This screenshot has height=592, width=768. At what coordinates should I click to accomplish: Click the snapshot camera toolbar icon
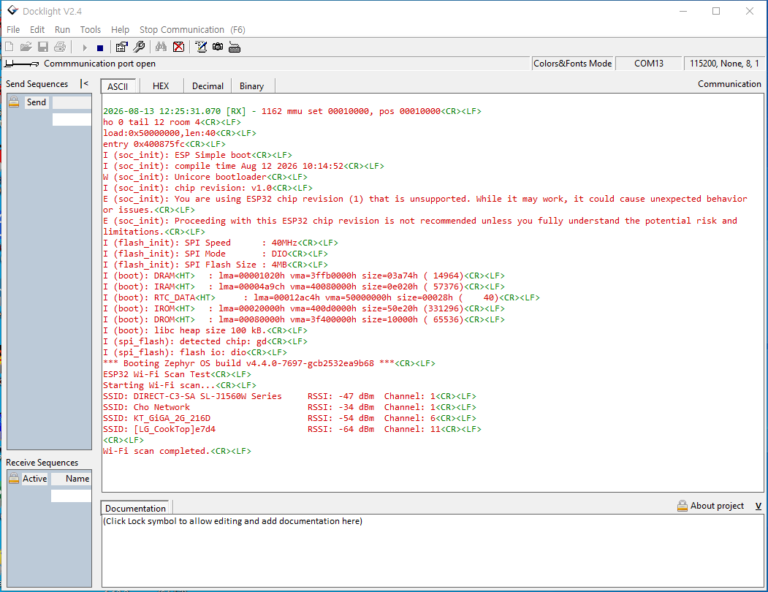[218, 47]
